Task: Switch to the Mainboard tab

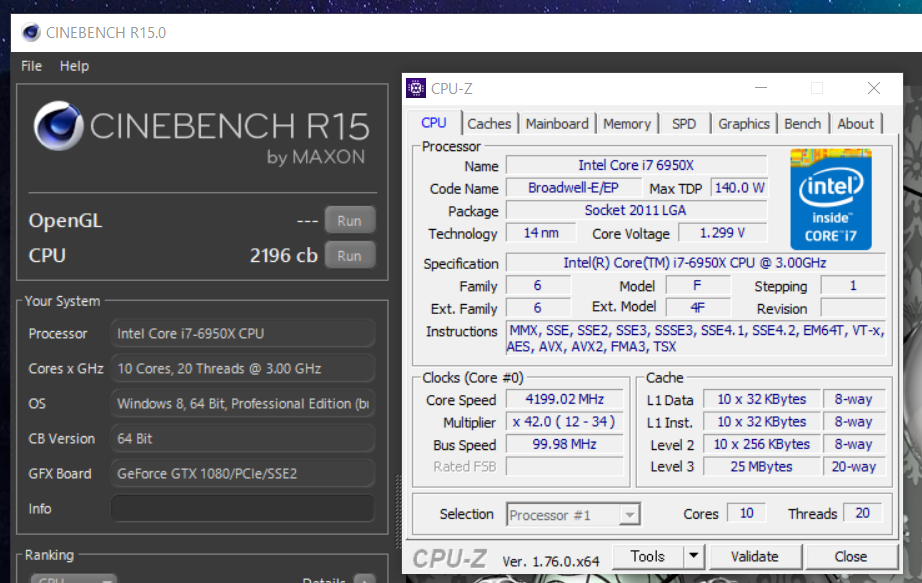Action: 557,124
